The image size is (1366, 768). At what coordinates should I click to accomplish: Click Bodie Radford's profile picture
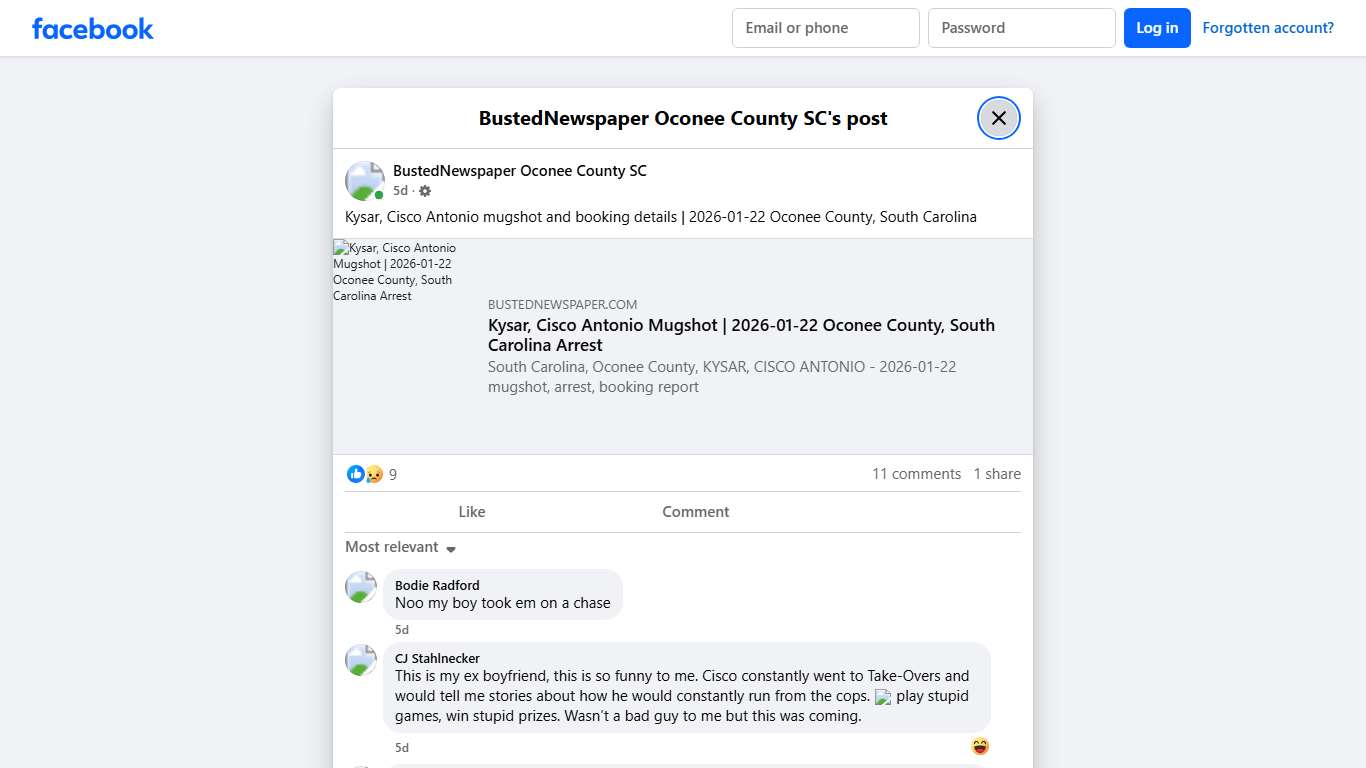[x=360, y=587]
